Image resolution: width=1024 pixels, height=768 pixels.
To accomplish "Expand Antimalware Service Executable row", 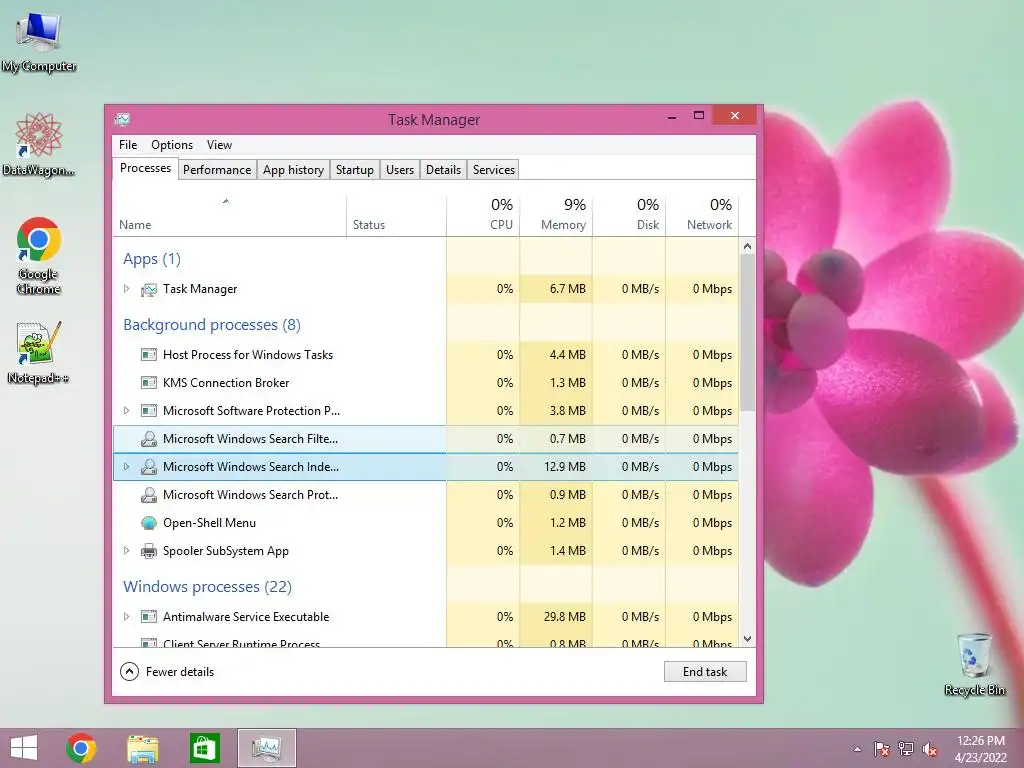I will click(x=127, y=616).
